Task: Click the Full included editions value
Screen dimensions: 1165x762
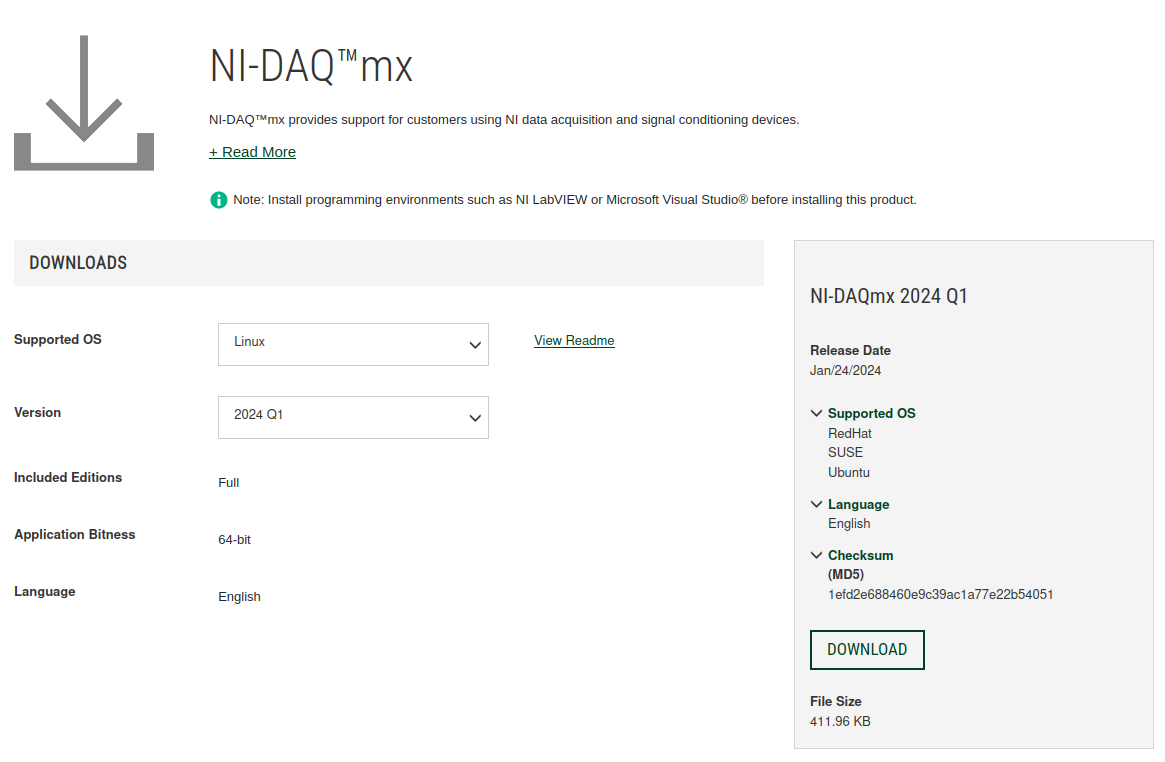Action: coord(228,483)
